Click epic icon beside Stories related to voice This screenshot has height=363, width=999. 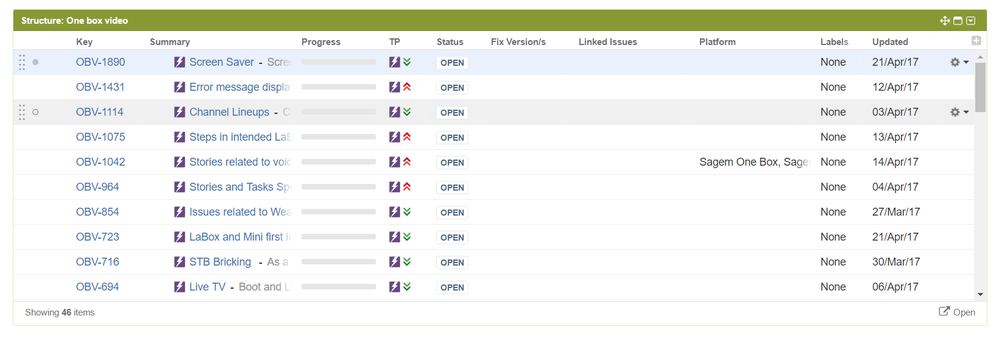point(180,162)
